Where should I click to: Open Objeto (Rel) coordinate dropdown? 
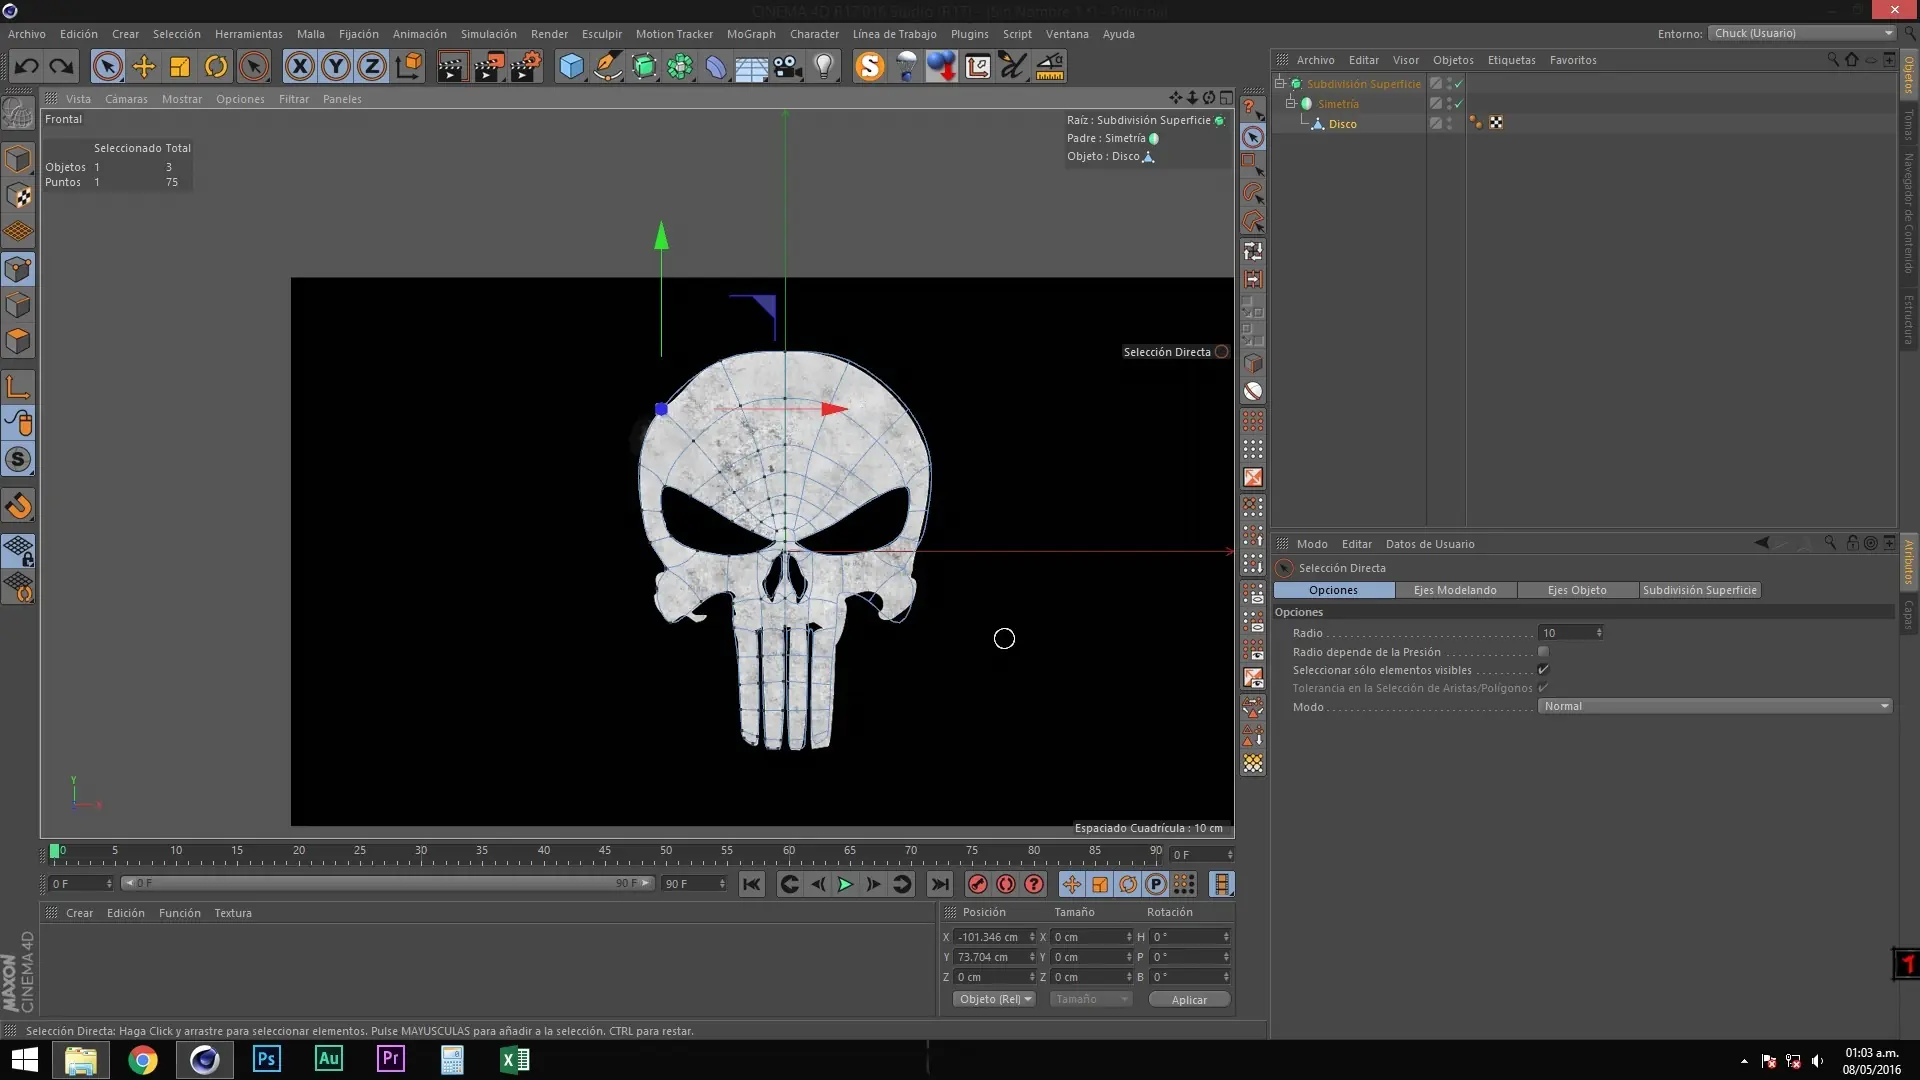click(x=994, y=999)
